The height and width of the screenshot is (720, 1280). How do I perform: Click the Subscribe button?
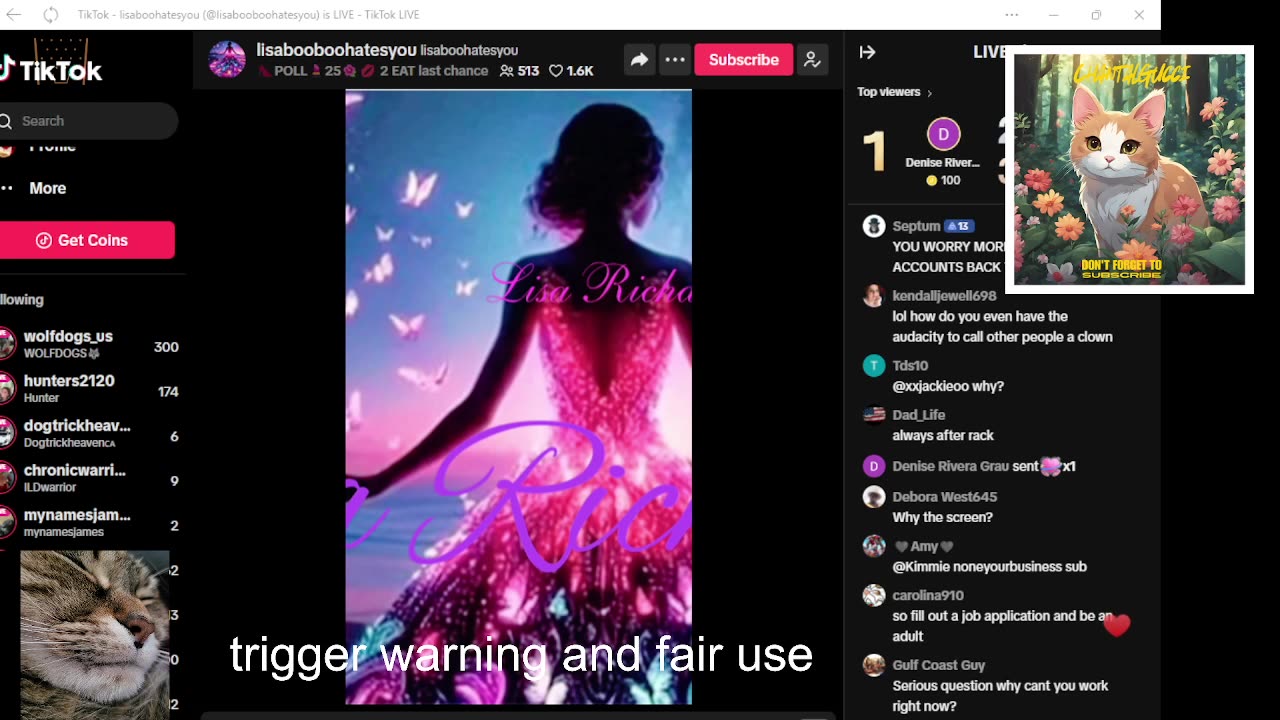click(743, 60)
